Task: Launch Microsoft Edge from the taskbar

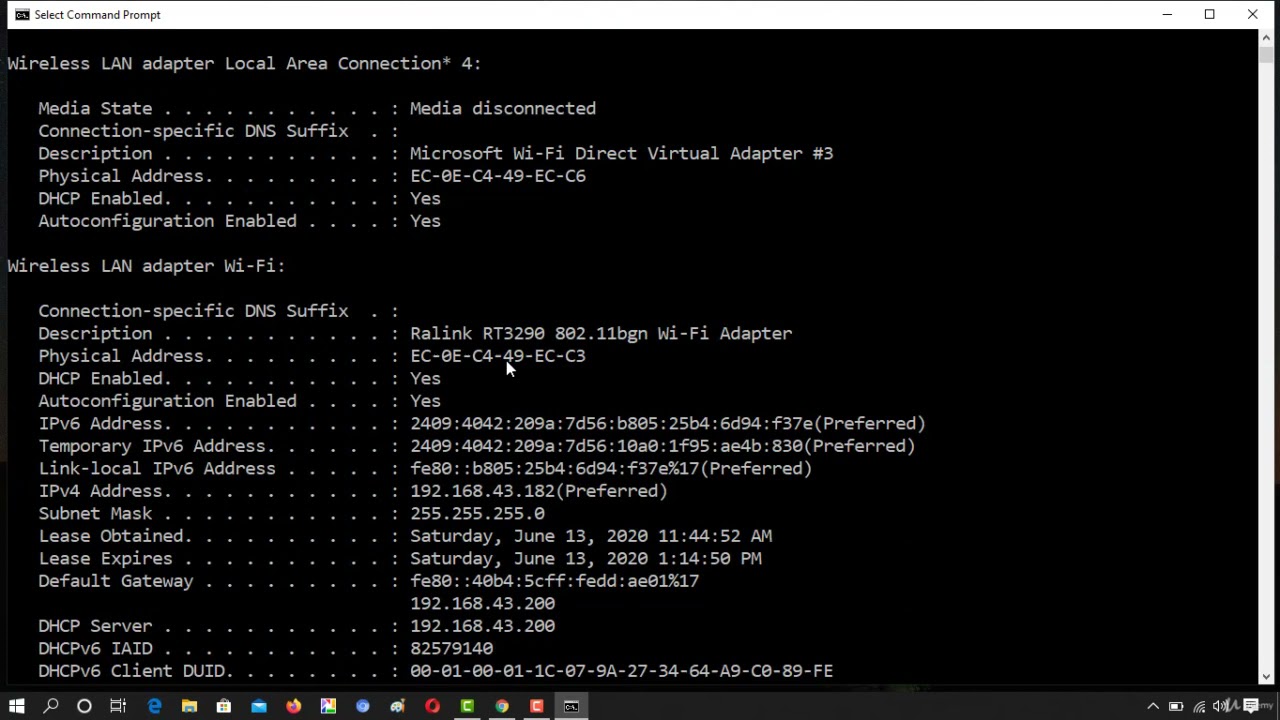Action: tap(155, 706)
